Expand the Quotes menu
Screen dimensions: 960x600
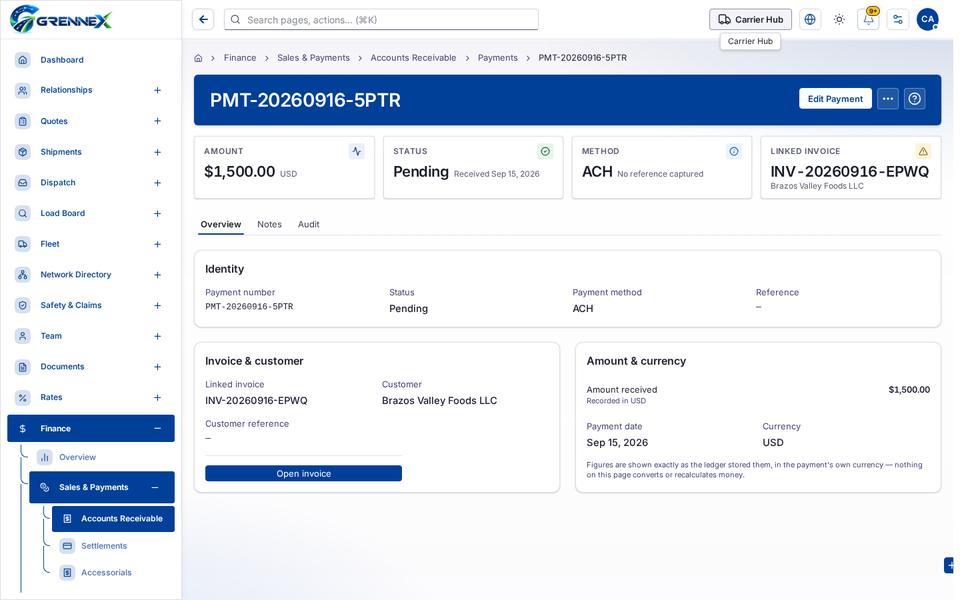157,121
